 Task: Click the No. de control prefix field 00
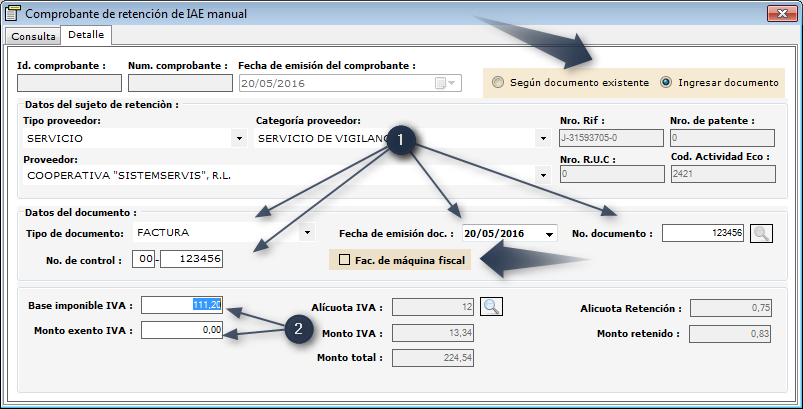click(x=143, y=259)
